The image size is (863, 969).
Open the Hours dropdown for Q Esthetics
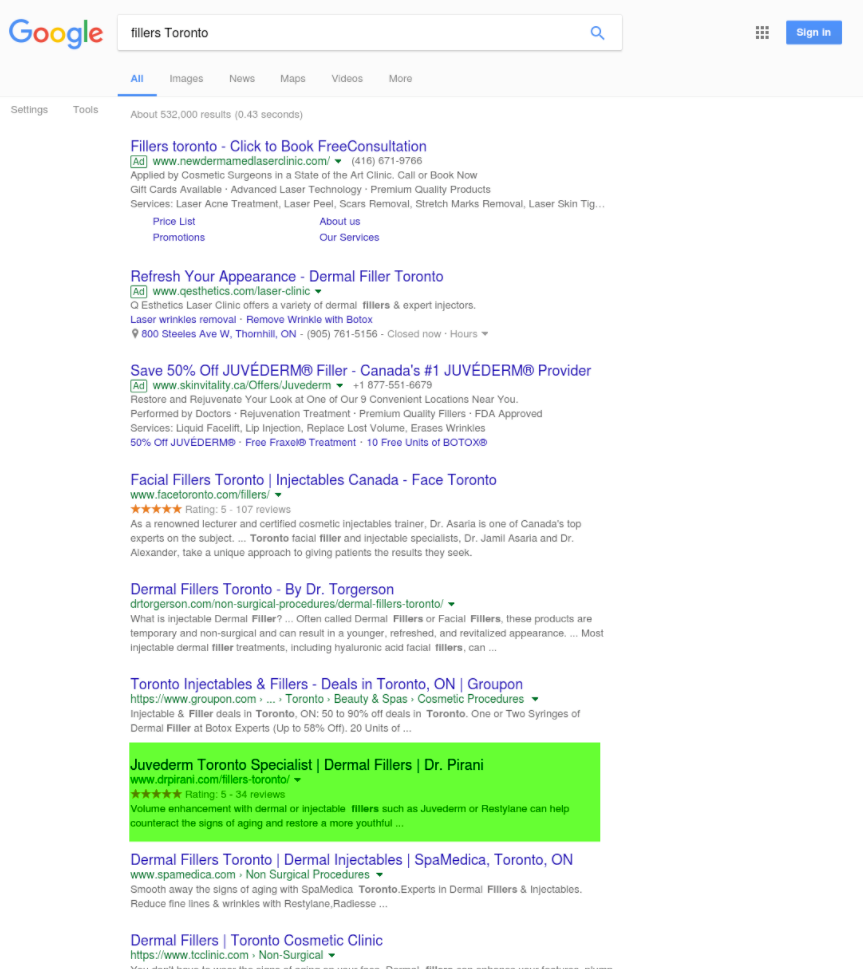pyautogui.click(x=469, y=334)
